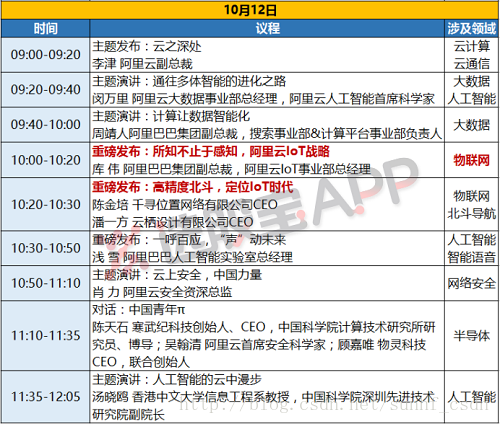The height and width of the screenshot is (424, 500).
Task: Click 大数据 in the 09:40-10:00 row
Action: point(472,125)
